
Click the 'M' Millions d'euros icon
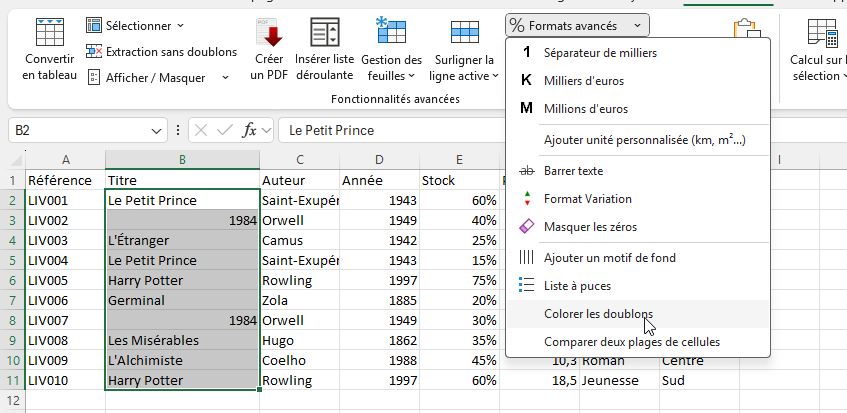click(x=526, y=109)
